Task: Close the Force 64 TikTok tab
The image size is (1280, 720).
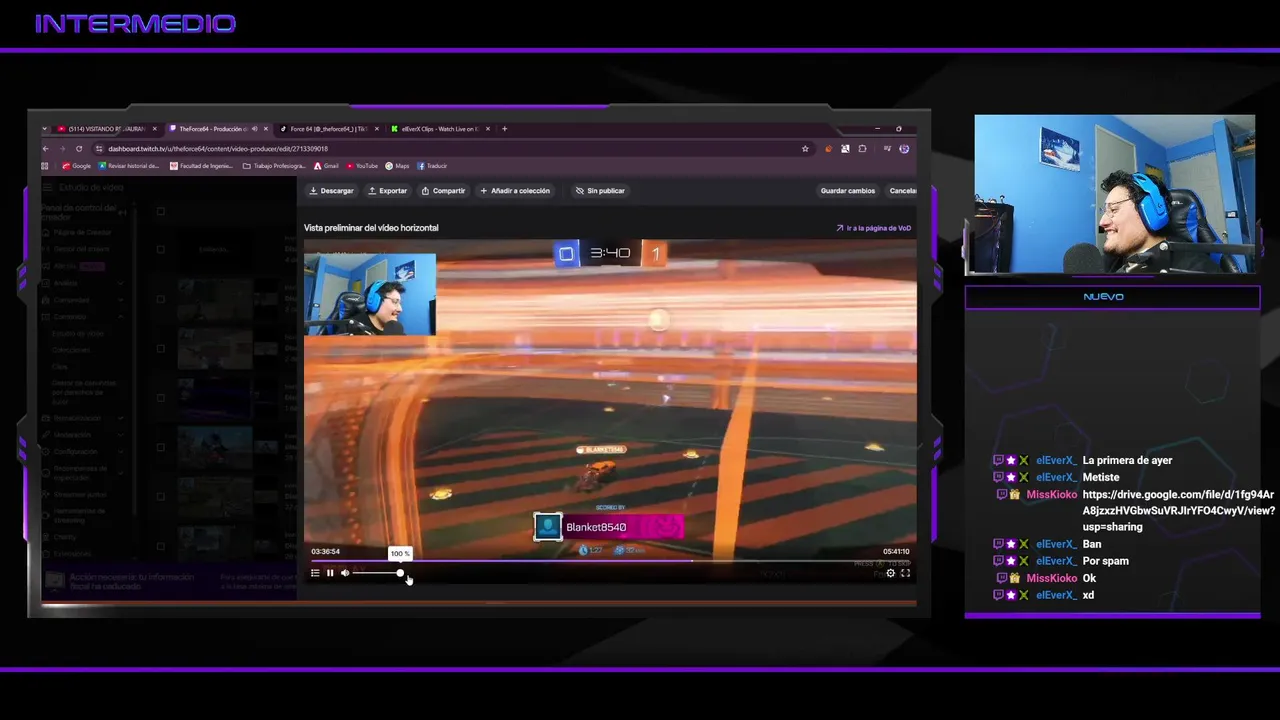Action: [x=376, y=129]
